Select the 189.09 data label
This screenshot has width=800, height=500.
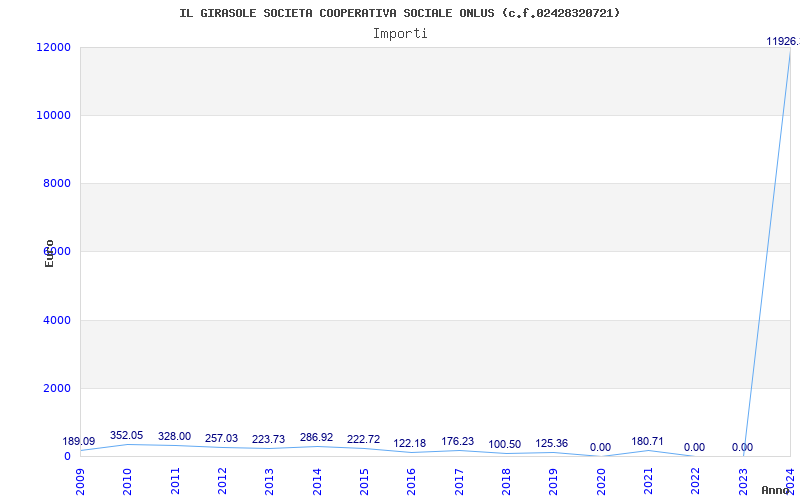(79, 441)
